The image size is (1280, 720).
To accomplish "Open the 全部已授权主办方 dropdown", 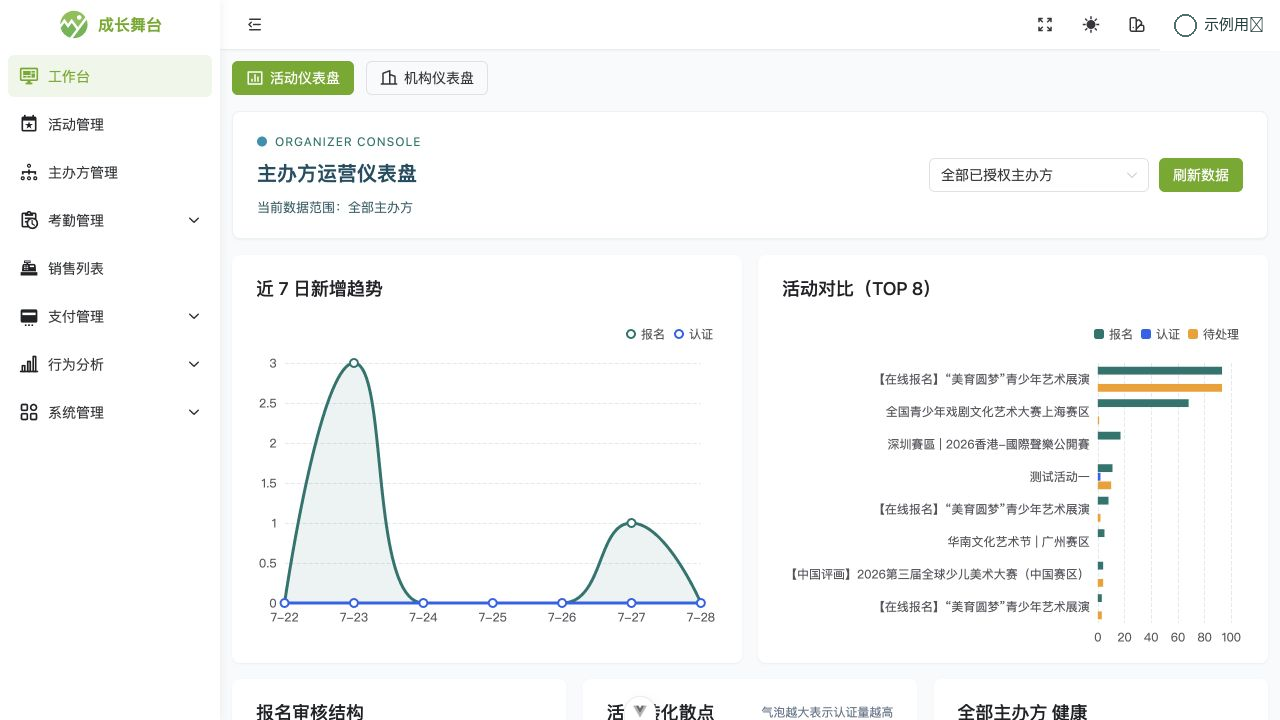I will (x=1038, y=175).
